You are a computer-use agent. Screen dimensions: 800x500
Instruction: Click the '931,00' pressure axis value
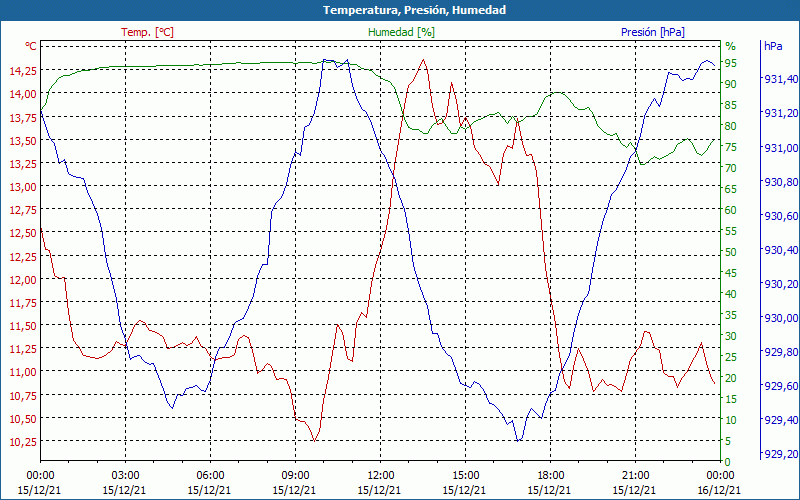coord(780,147)
